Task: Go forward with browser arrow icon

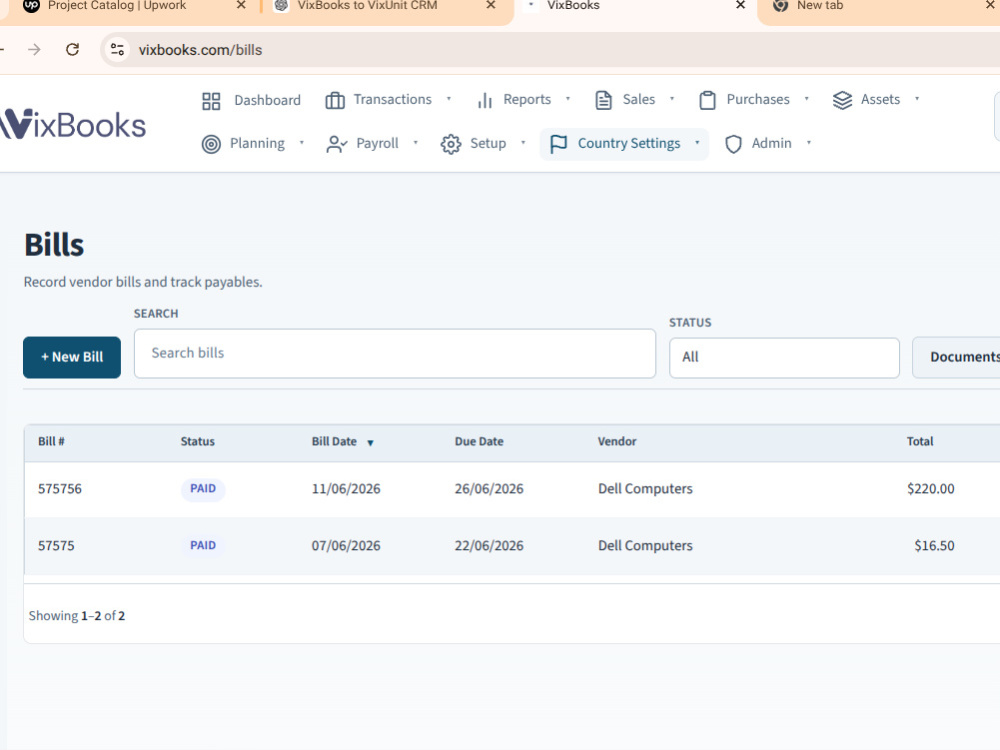Action: click(34, 50)
